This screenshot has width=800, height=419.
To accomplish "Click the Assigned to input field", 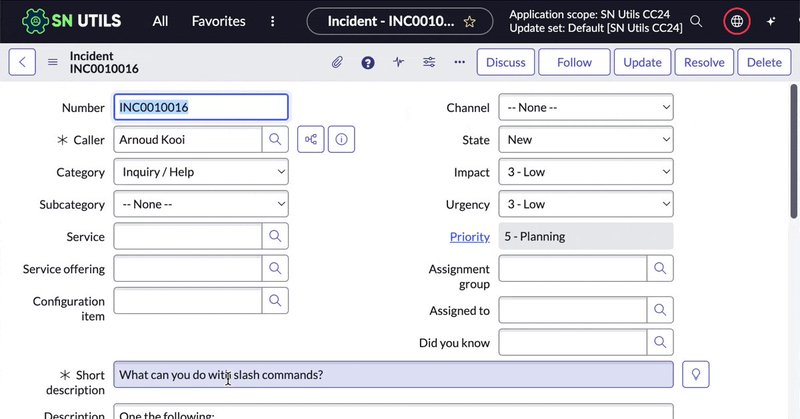I will 572,310.
